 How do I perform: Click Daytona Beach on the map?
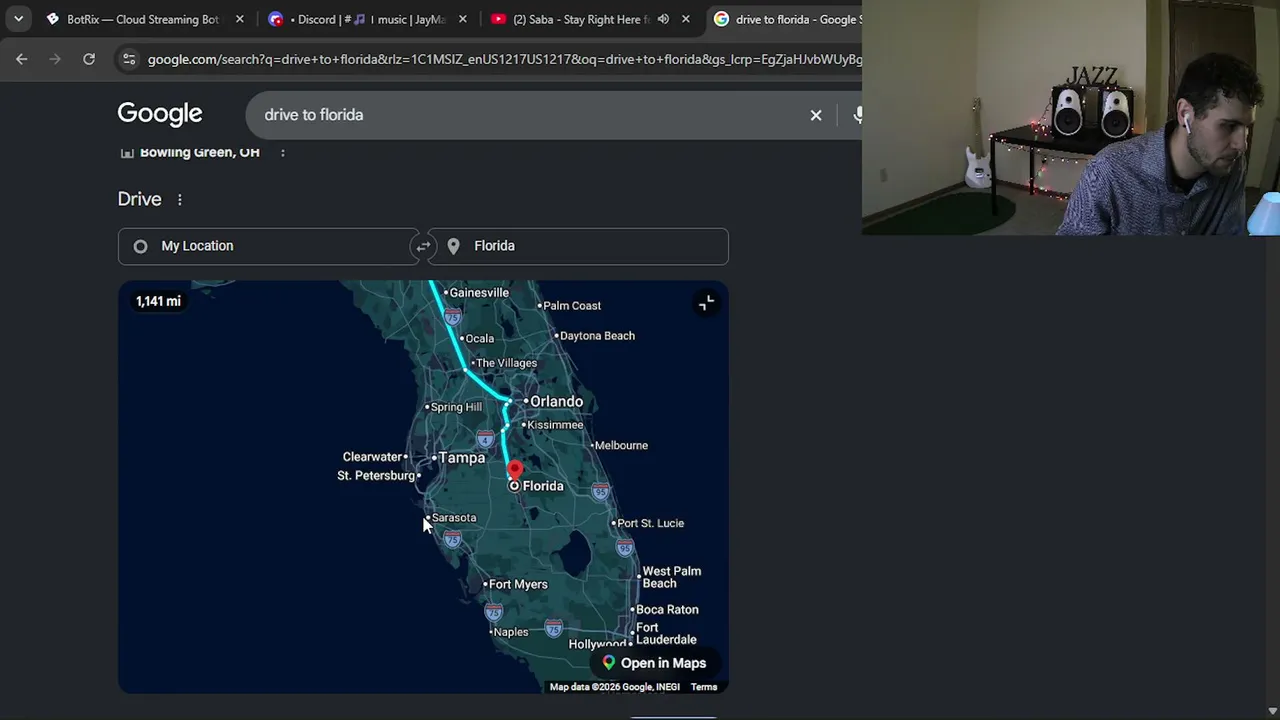click(x=597, y=335)
